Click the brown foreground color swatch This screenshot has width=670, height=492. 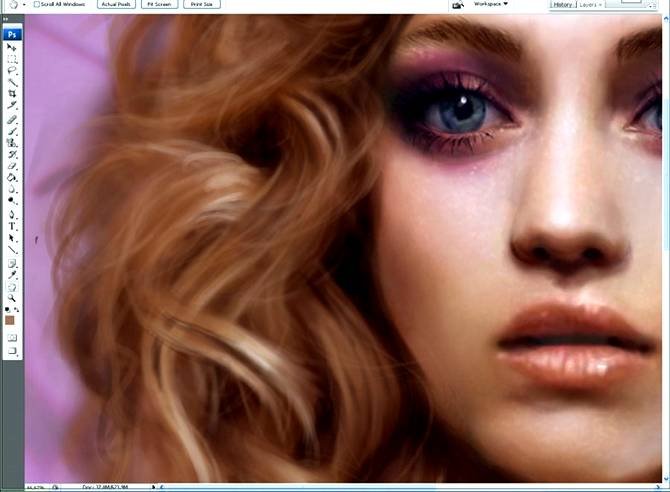(11, 320)
